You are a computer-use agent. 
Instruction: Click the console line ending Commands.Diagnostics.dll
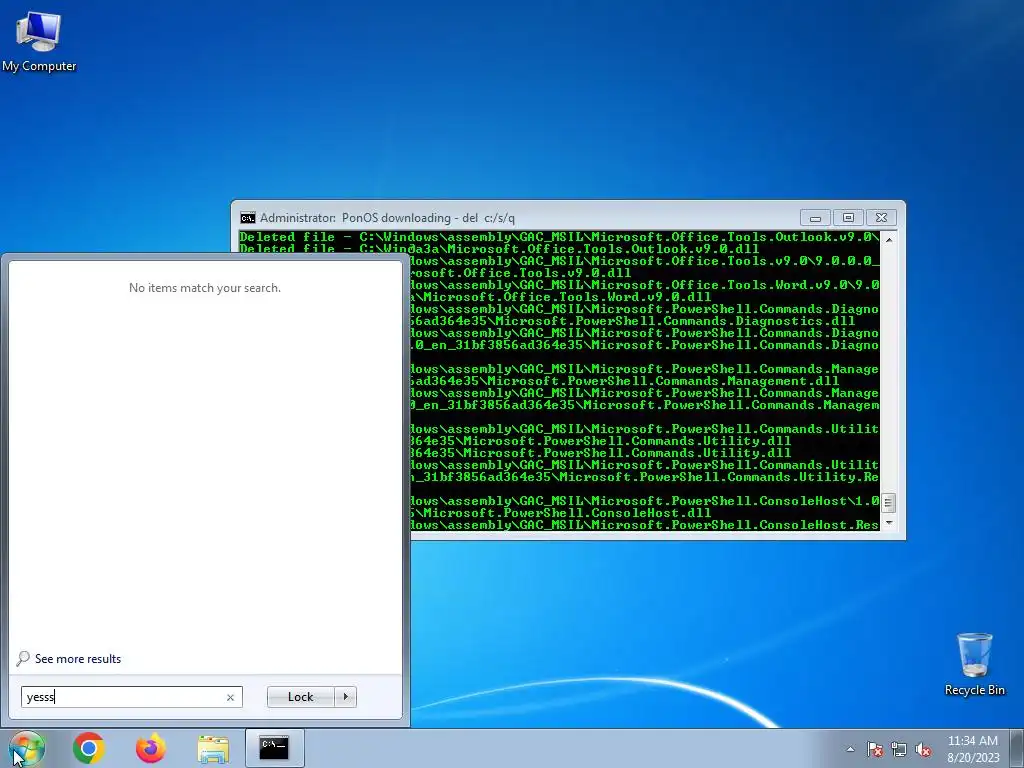coord(632,321)
